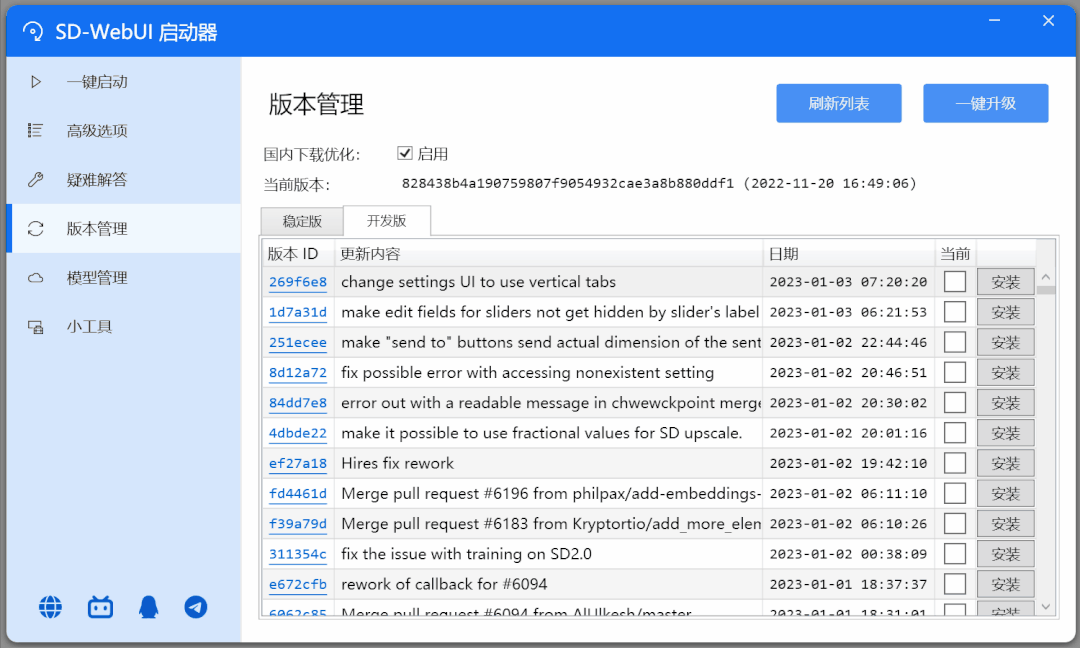The width and height of the screenshot is (1080, 648).
Task: Open the fd4461d commit link
Action: point(297,492)
